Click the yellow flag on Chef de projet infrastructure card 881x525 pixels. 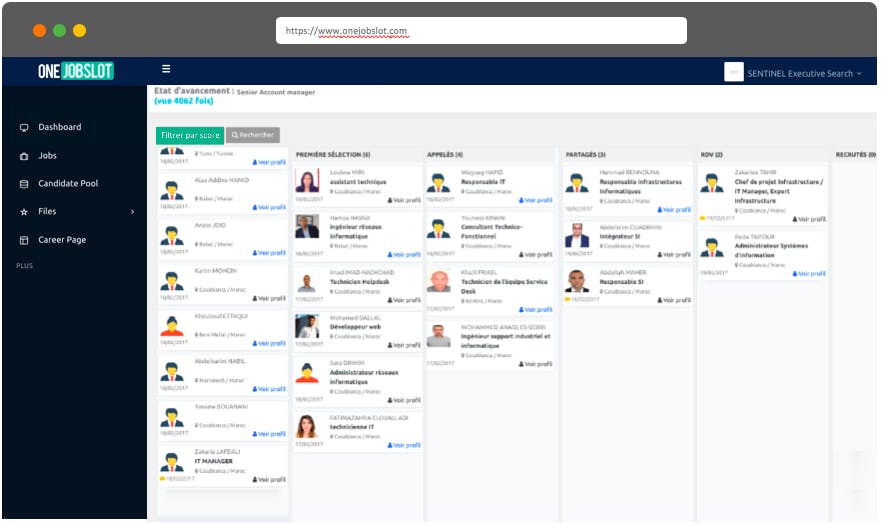coord(702,219)
